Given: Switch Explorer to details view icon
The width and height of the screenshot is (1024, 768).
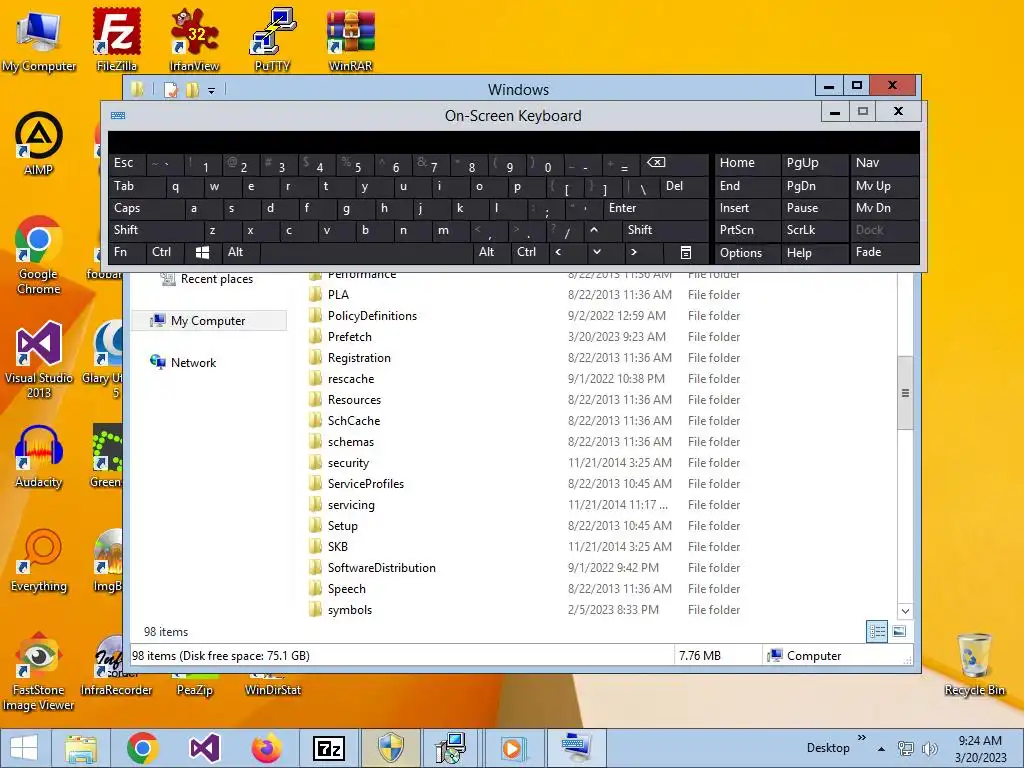Looking at the screenshot, I should point(876,632).
